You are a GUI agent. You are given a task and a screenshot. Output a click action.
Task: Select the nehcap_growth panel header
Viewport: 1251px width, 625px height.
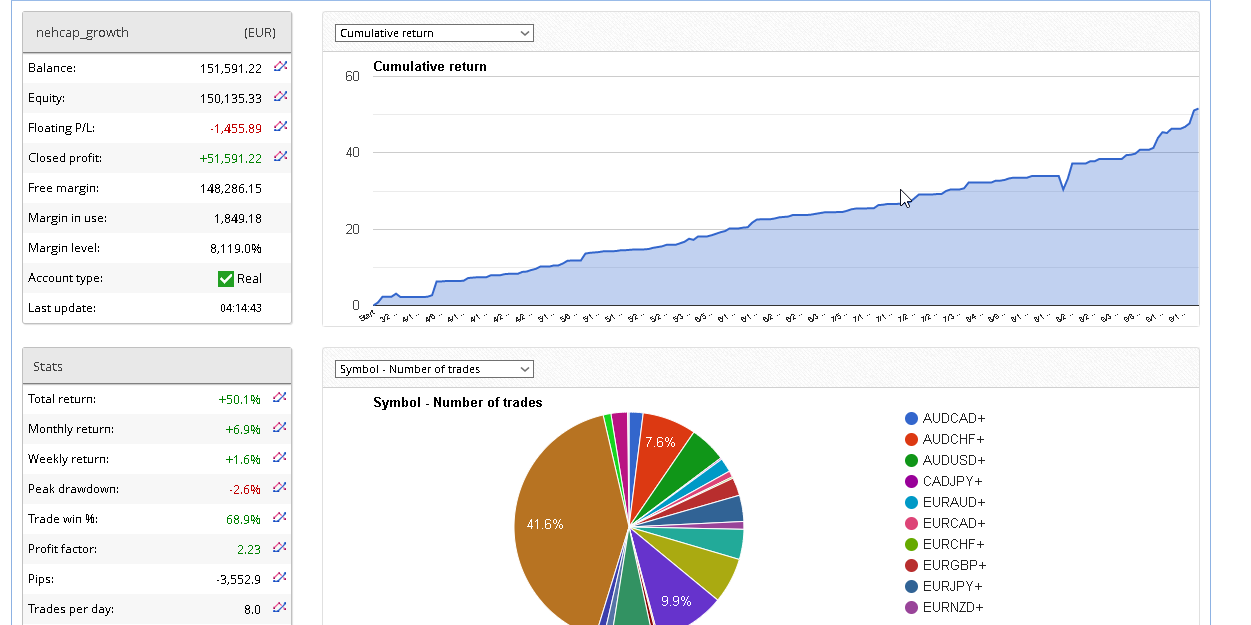pos(157,32)
